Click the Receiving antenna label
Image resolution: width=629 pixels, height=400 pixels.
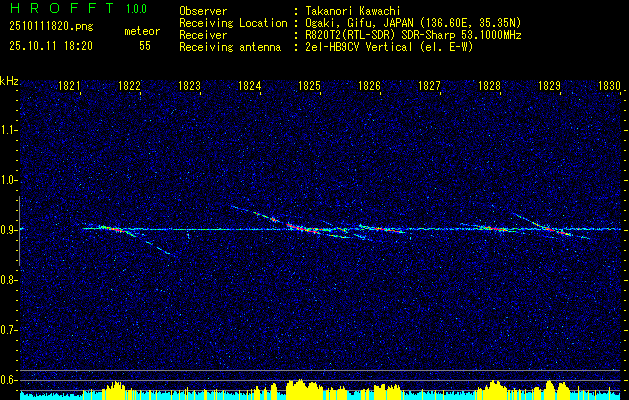[230, 47]
